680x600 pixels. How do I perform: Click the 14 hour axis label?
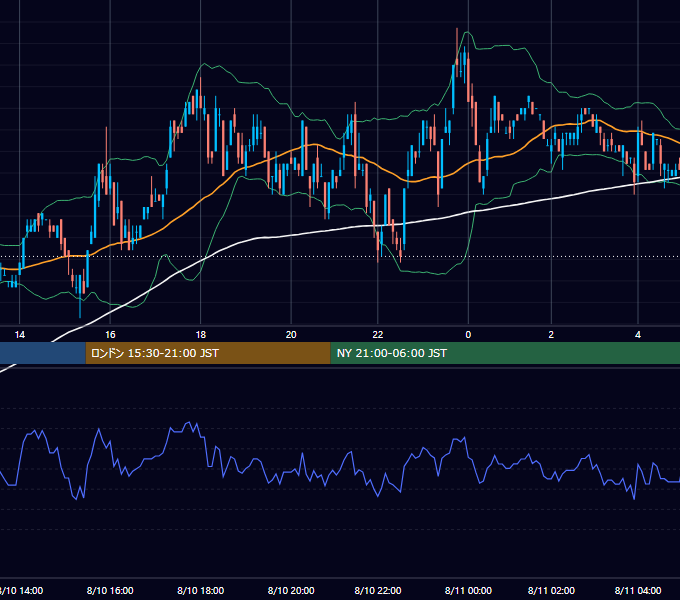pos(20,335)
